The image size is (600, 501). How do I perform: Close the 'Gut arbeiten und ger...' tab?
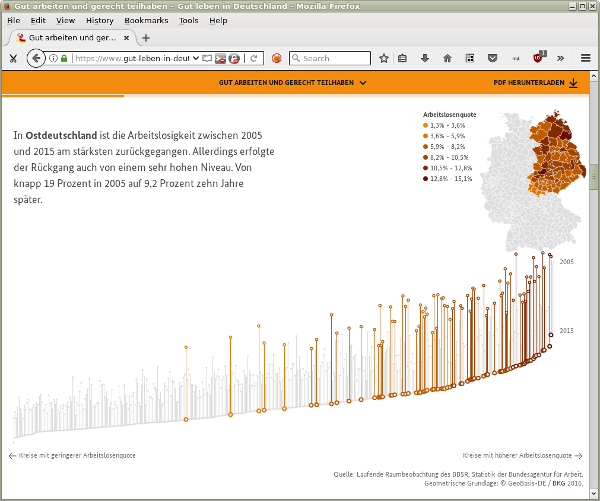click(x=126, y=38)
